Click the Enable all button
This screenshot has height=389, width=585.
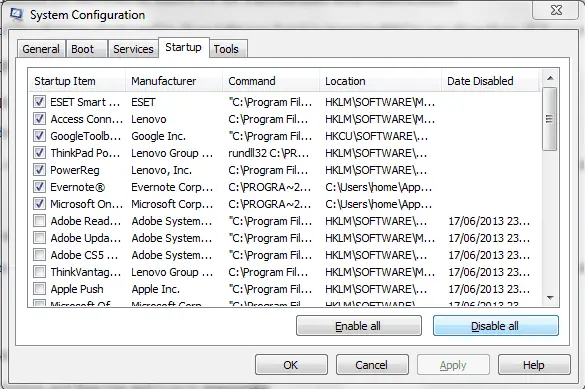point(359,326)
